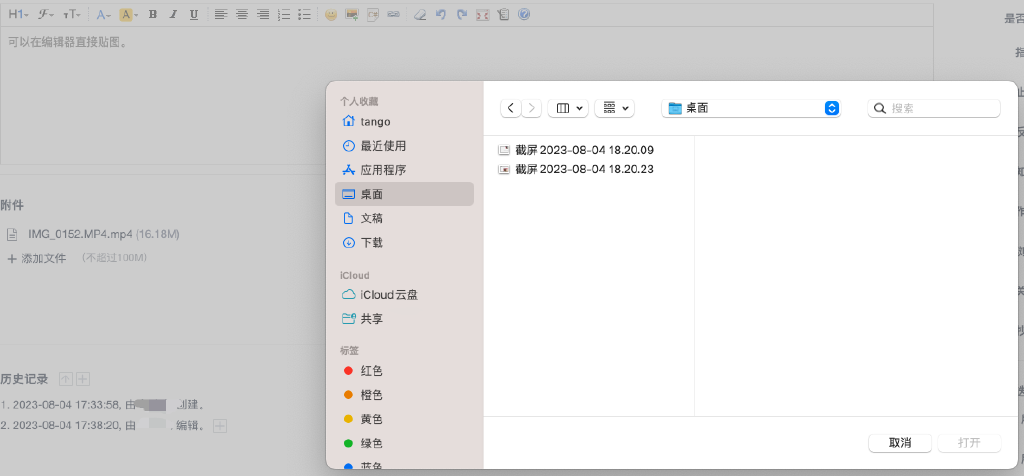Select the 红色 tag color
1024x476 pixels.
click(371, 371)
